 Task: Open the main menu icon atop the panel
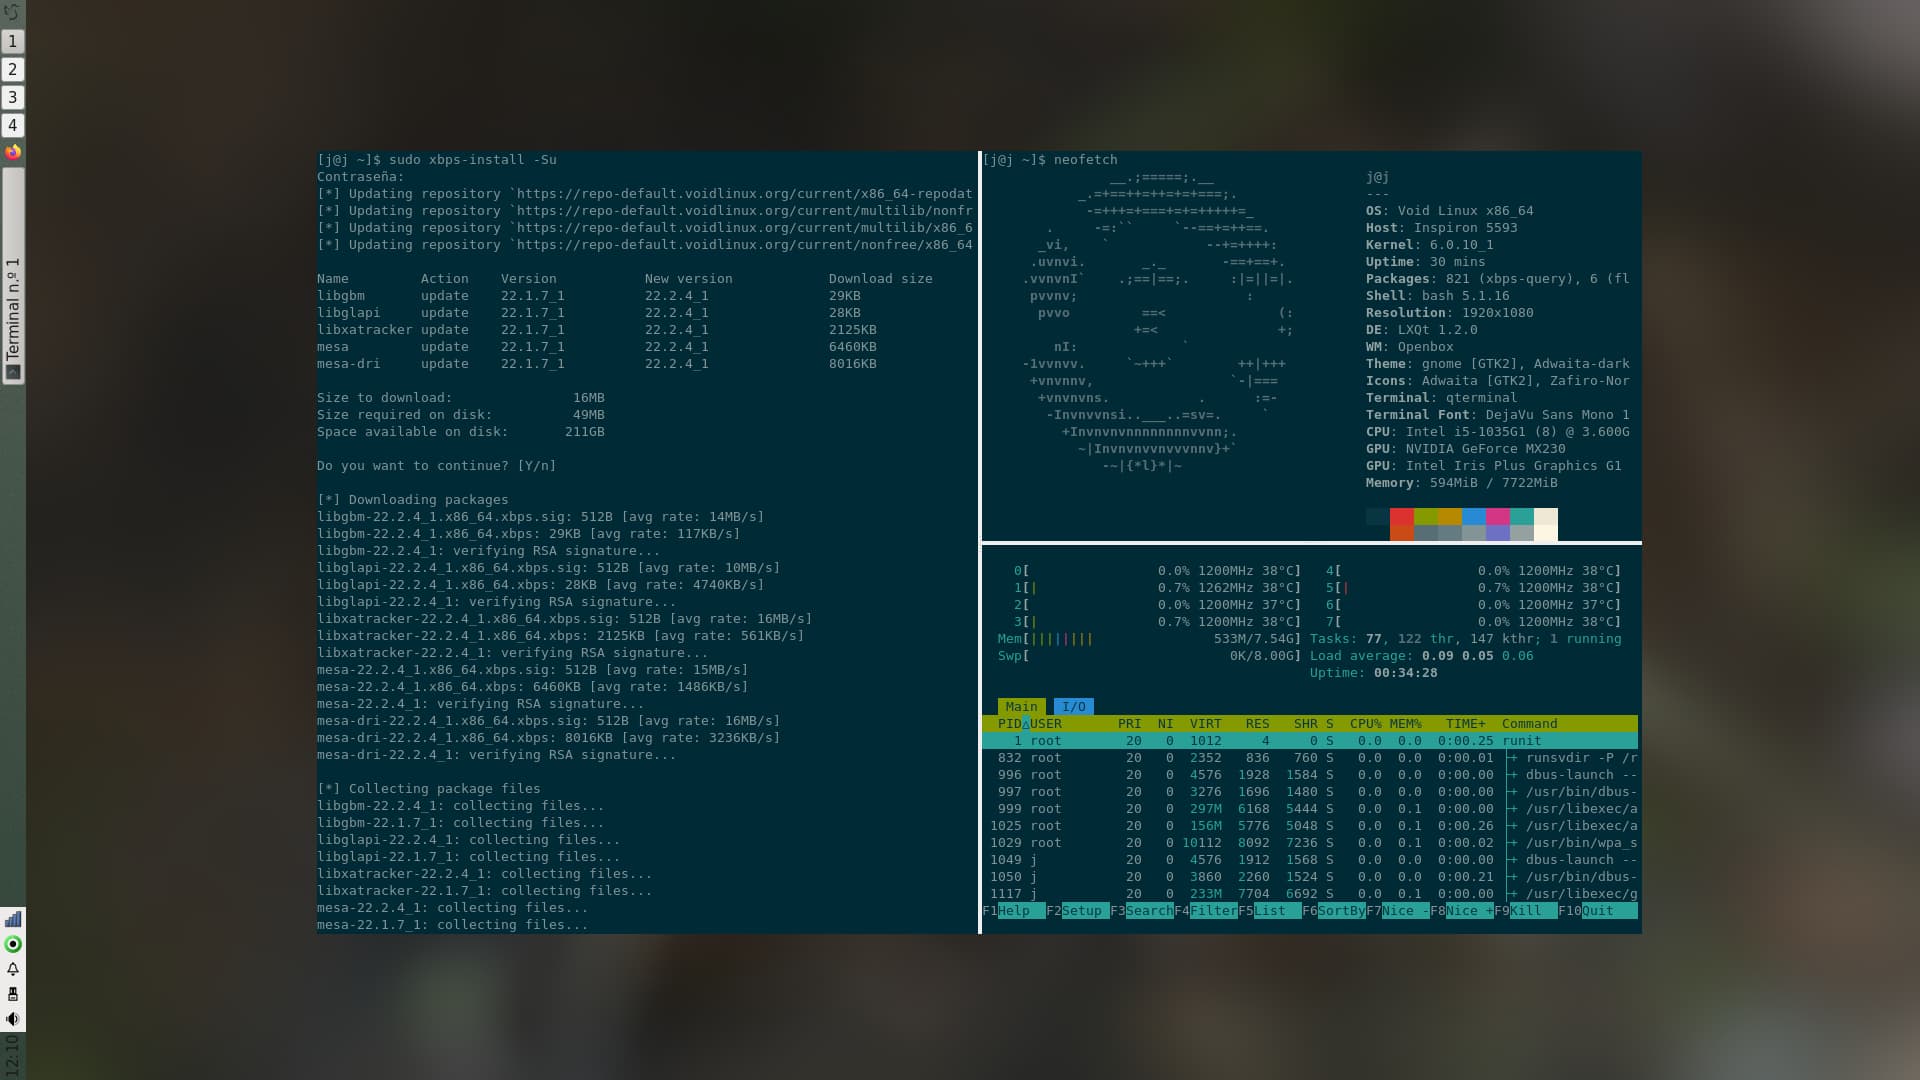(x=12, y=12)
